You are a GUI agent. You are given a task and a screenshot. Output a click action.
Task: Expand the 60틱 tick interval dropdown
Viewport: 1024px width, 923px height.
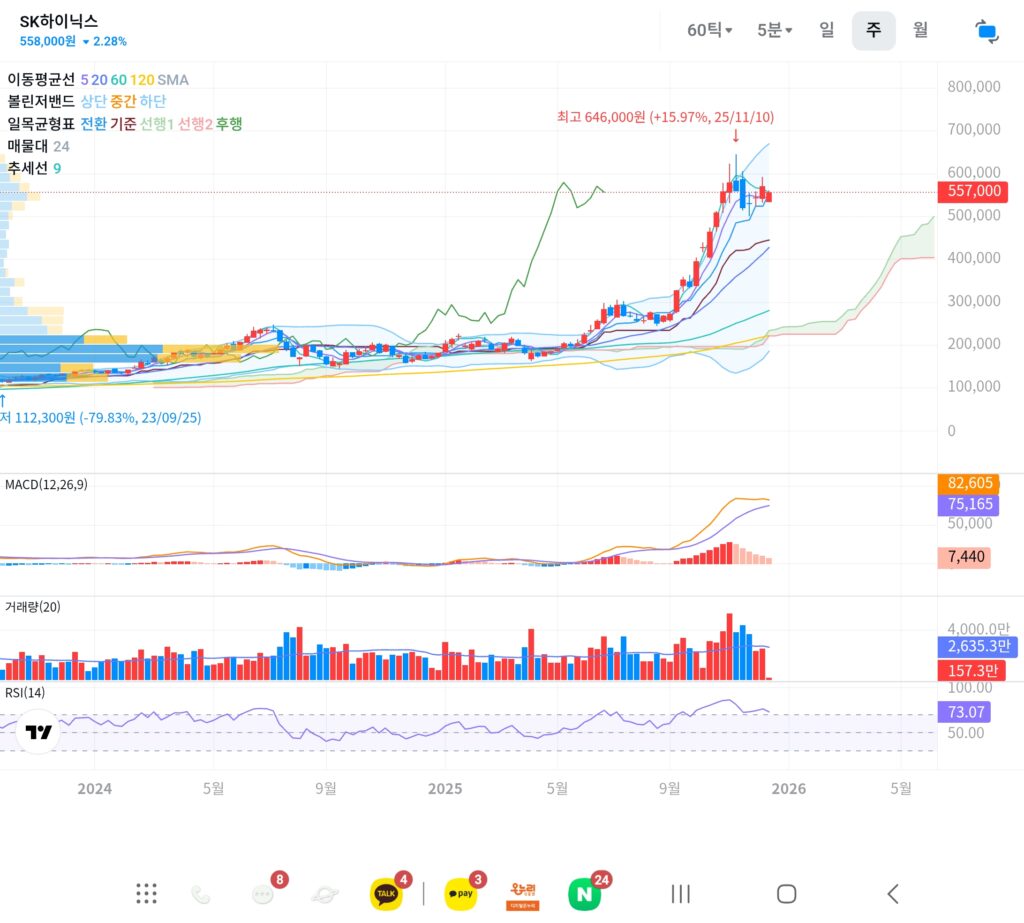tap(709, 30)
